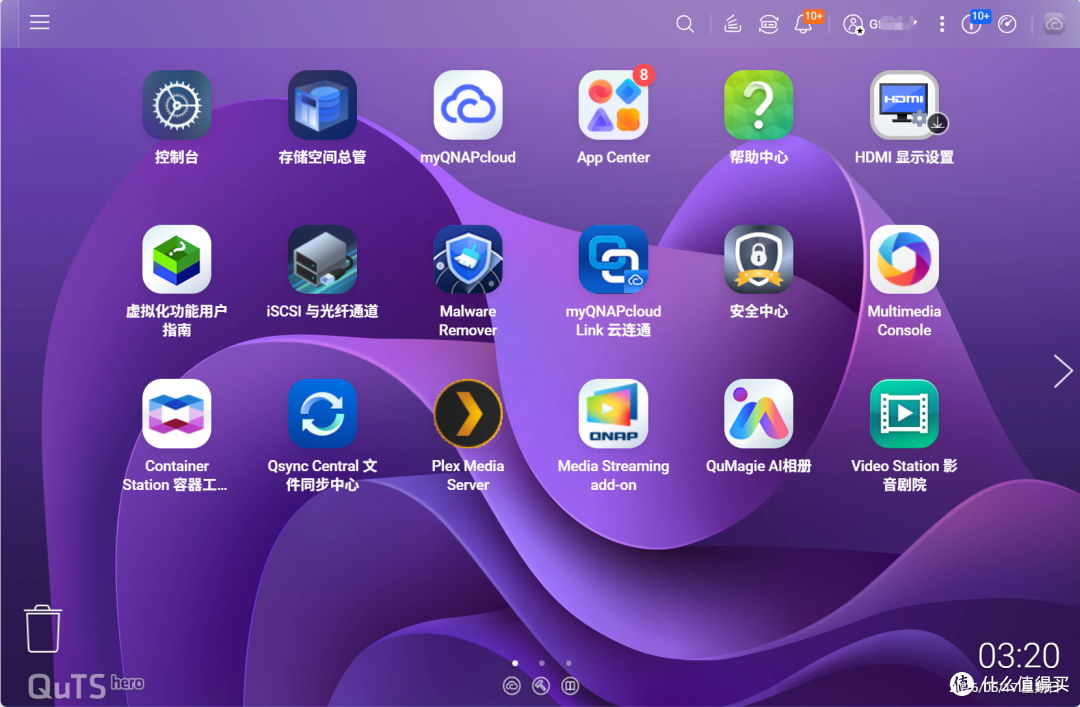Viewport: 1080px width, 707px height.
Task: Open the recycle bin
Action: (x=43, y=628)
